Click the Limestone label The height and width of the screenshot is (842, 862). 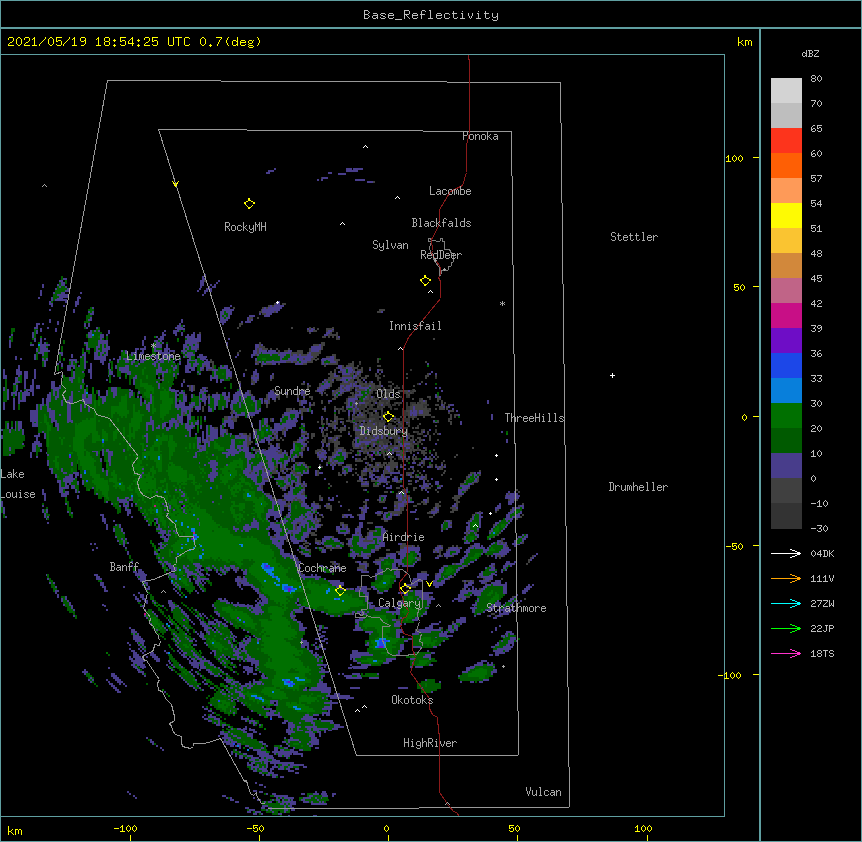153,356
